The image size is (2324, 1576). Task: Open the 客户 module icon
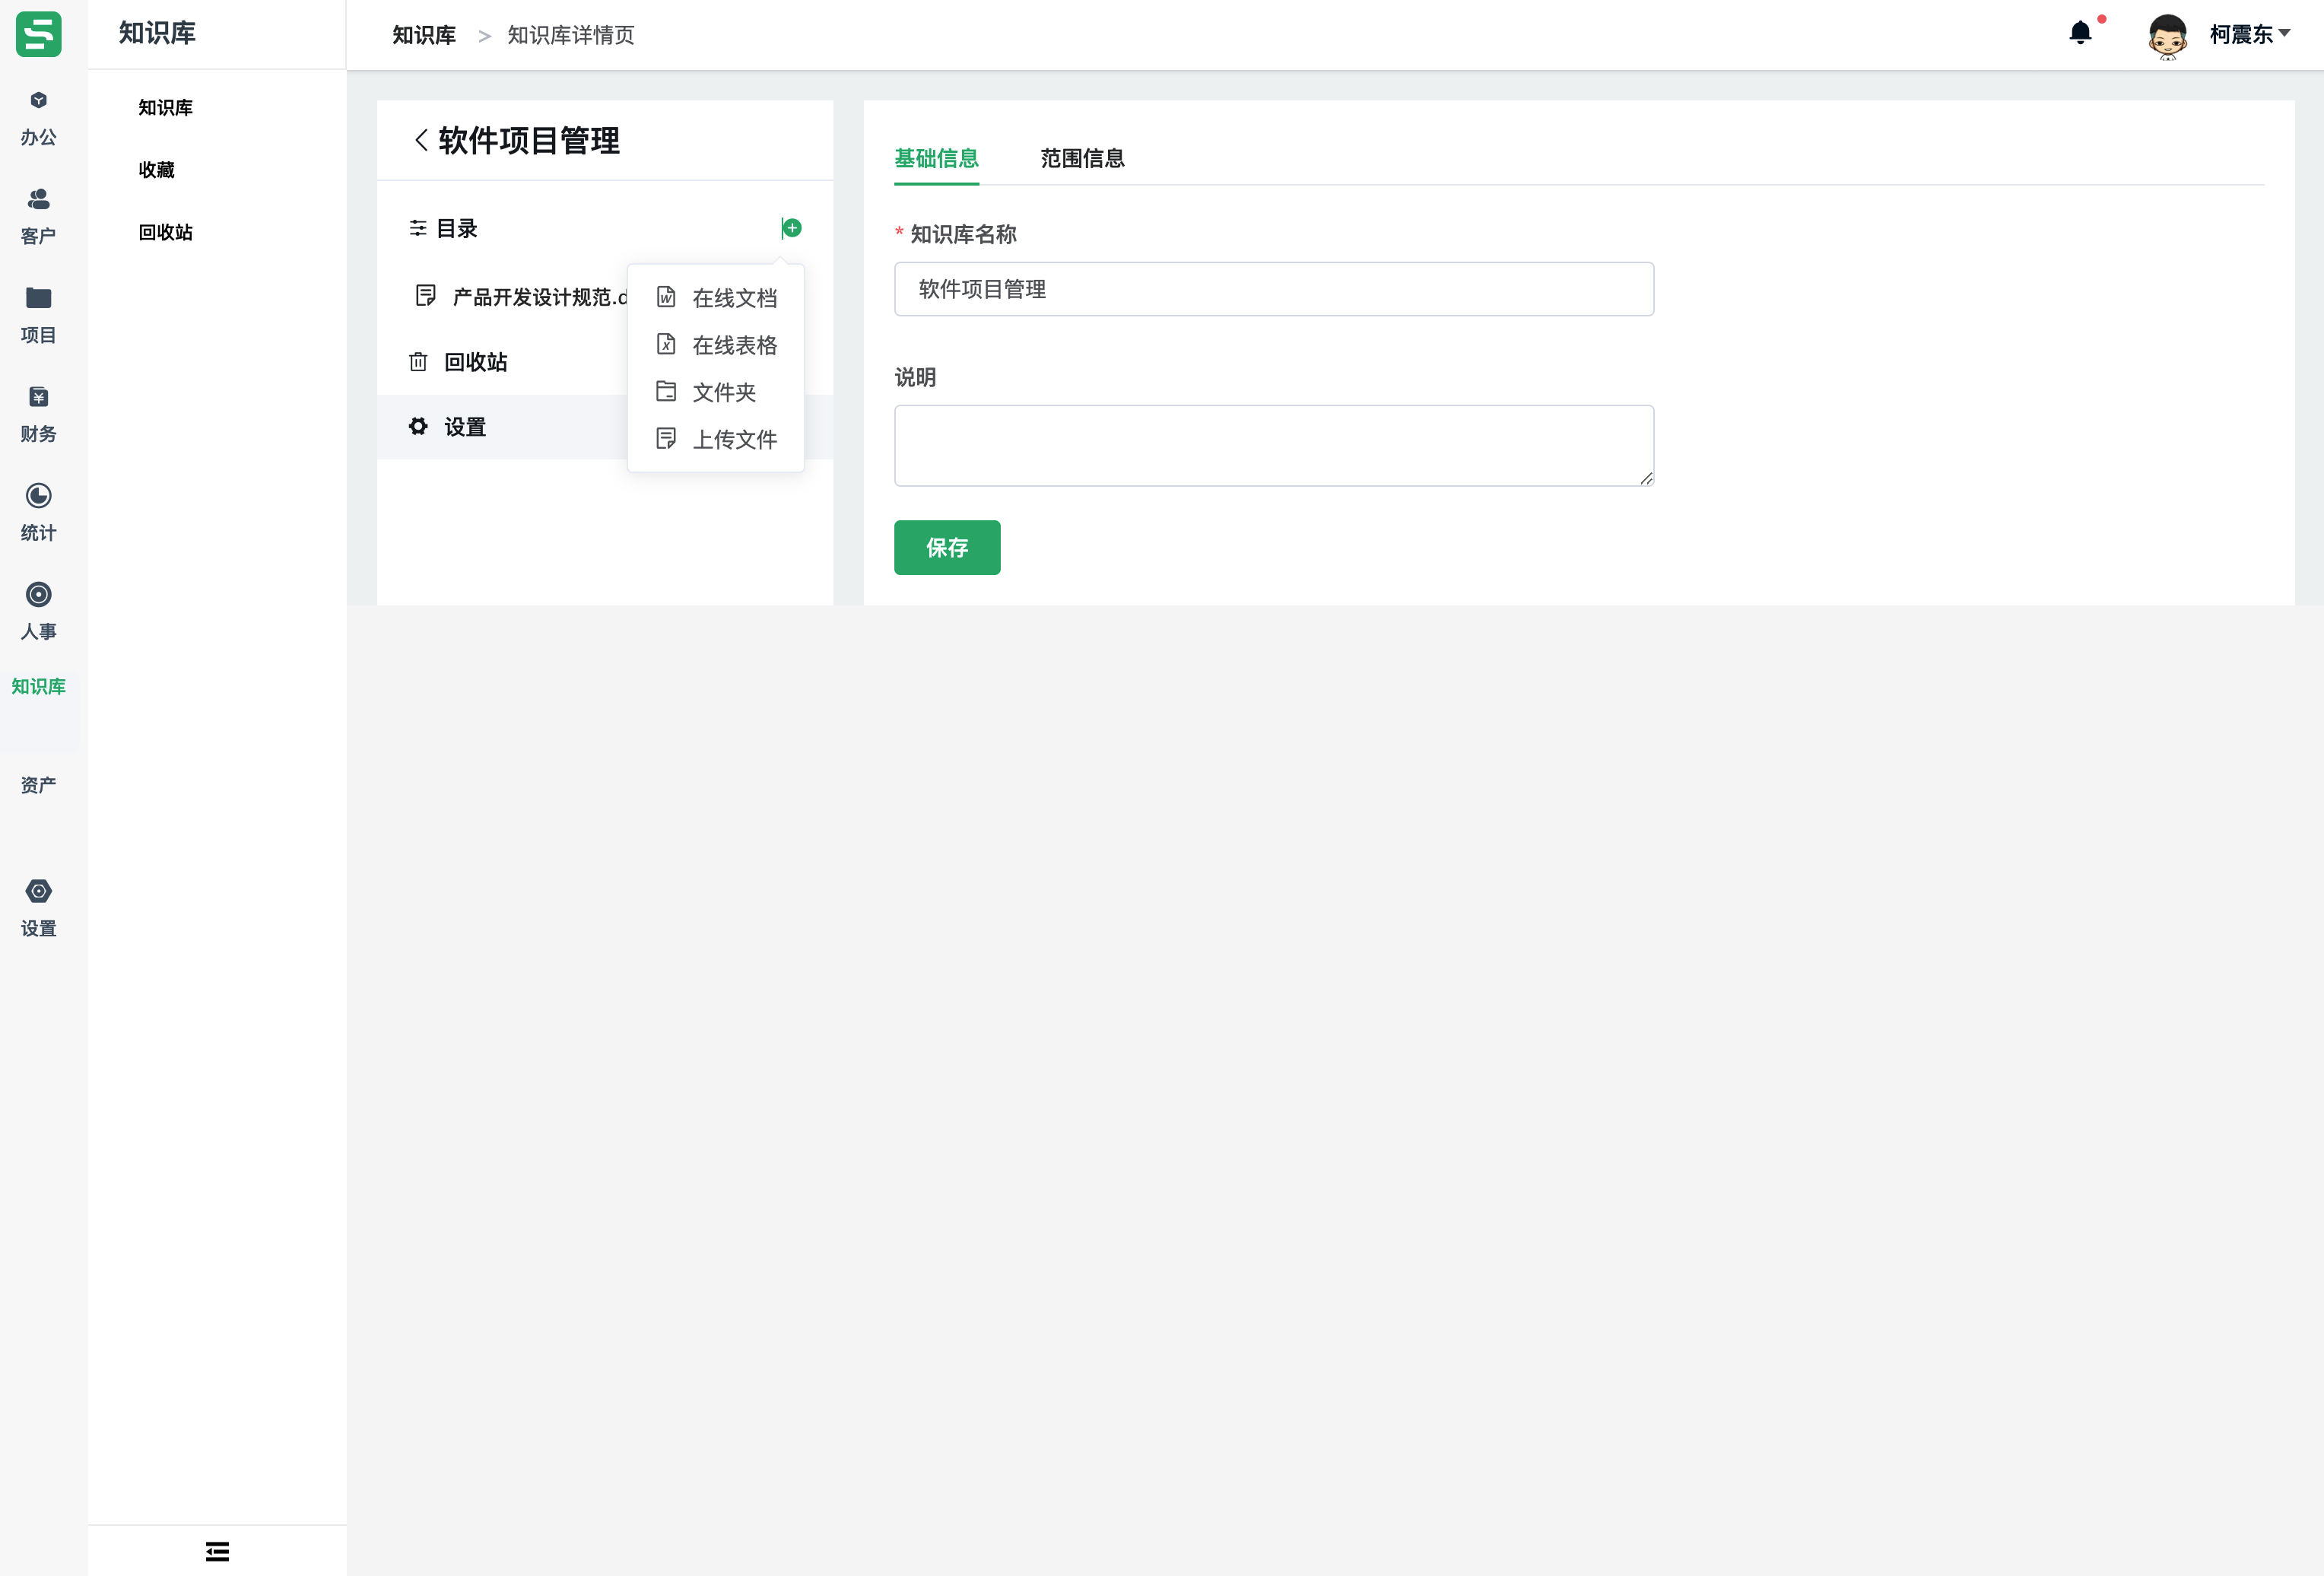(38, 199)
